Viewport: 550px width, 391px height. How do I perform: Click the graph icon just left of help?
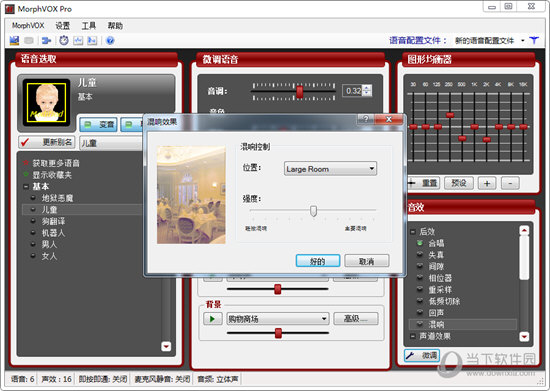point(92,40)
